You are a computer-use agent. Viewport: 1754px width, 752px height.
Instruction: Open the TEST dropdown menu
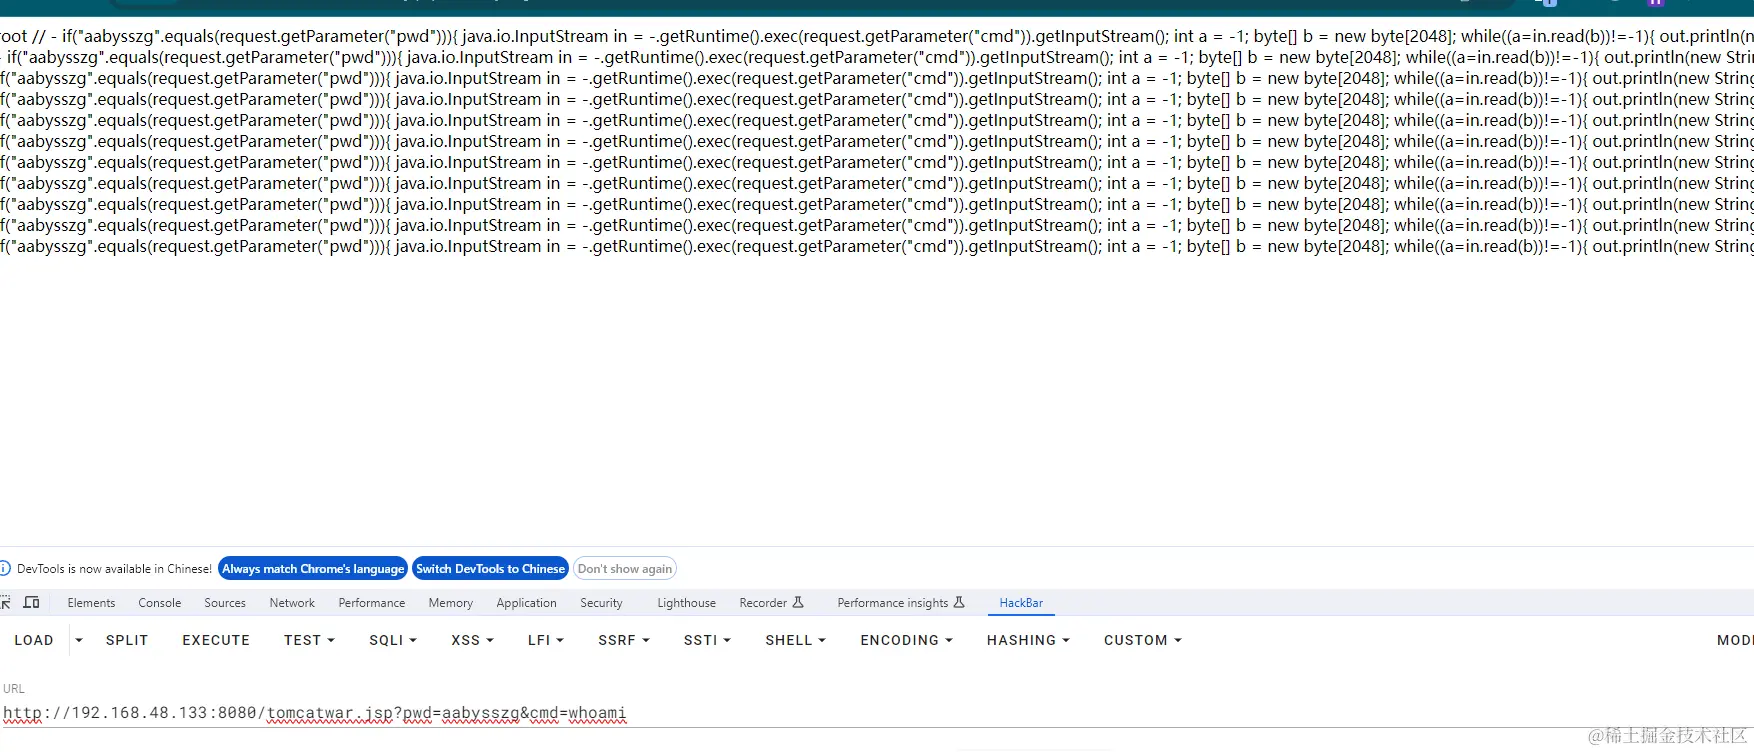pyautogui.click(x=309, y=640)
